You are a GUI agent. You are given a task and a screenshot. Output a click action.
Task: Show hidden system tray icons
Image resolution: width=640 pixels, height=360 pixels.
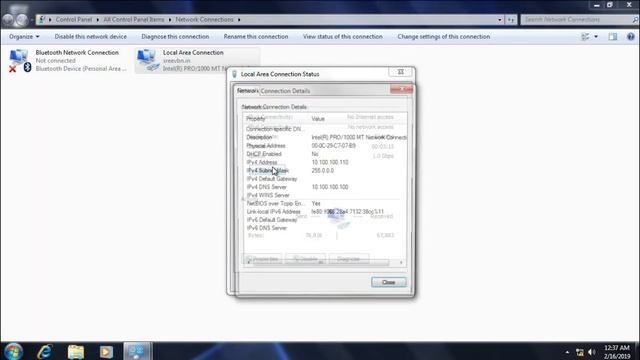(567, 352)
